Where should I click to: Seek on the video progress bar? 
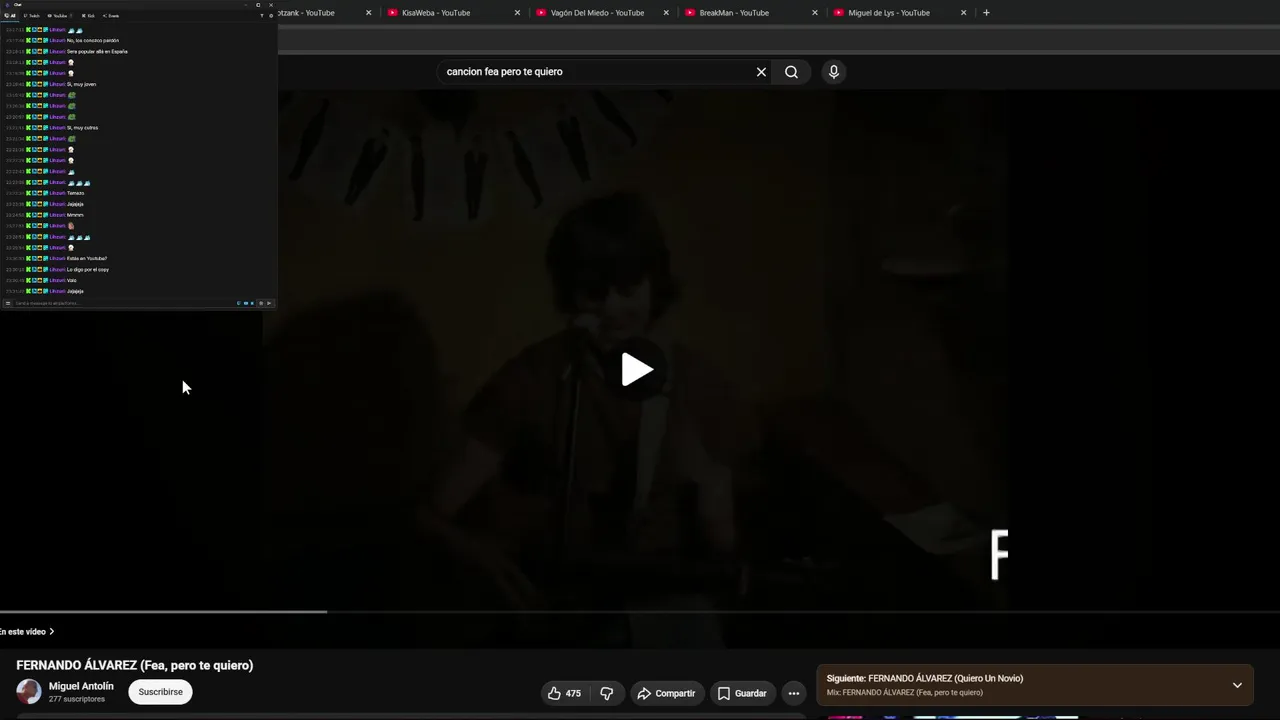coord(640,611)
